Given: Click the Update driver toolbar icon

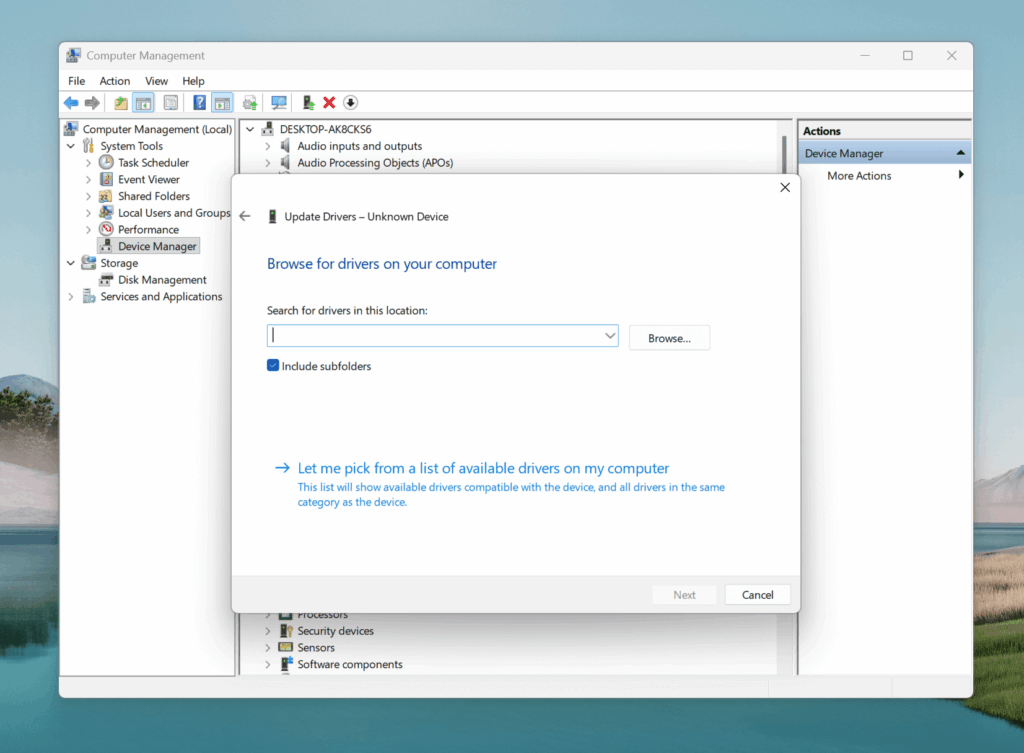Looking at the screenshot, I should [x=309, y=103].
